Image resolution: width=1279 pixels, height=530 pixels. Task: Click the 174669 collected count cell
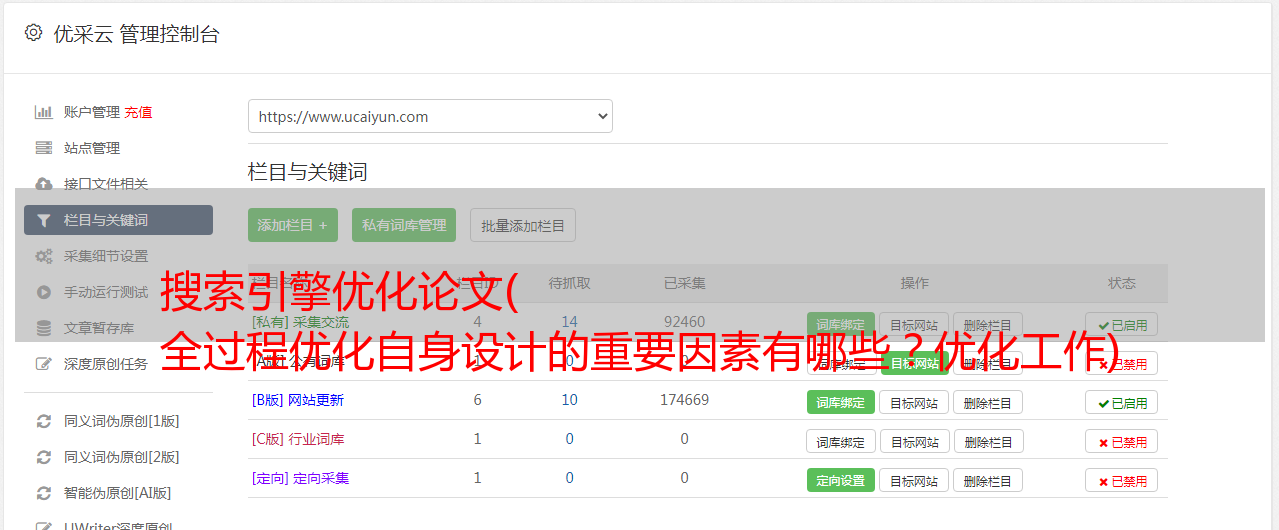click(x=684, y=400)
